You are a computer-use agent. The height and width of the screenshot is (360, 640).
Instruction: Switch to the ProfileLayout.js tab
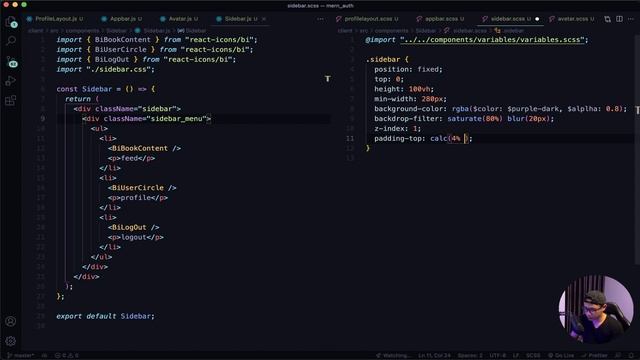click(55, 19)
